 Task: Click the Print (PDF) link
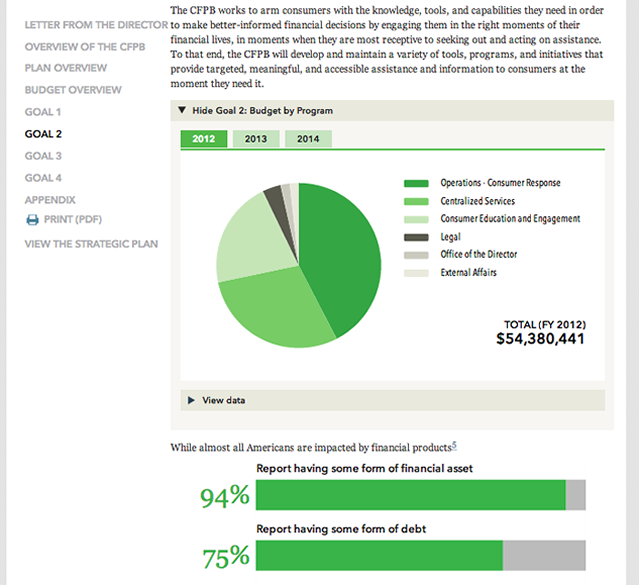73,220
